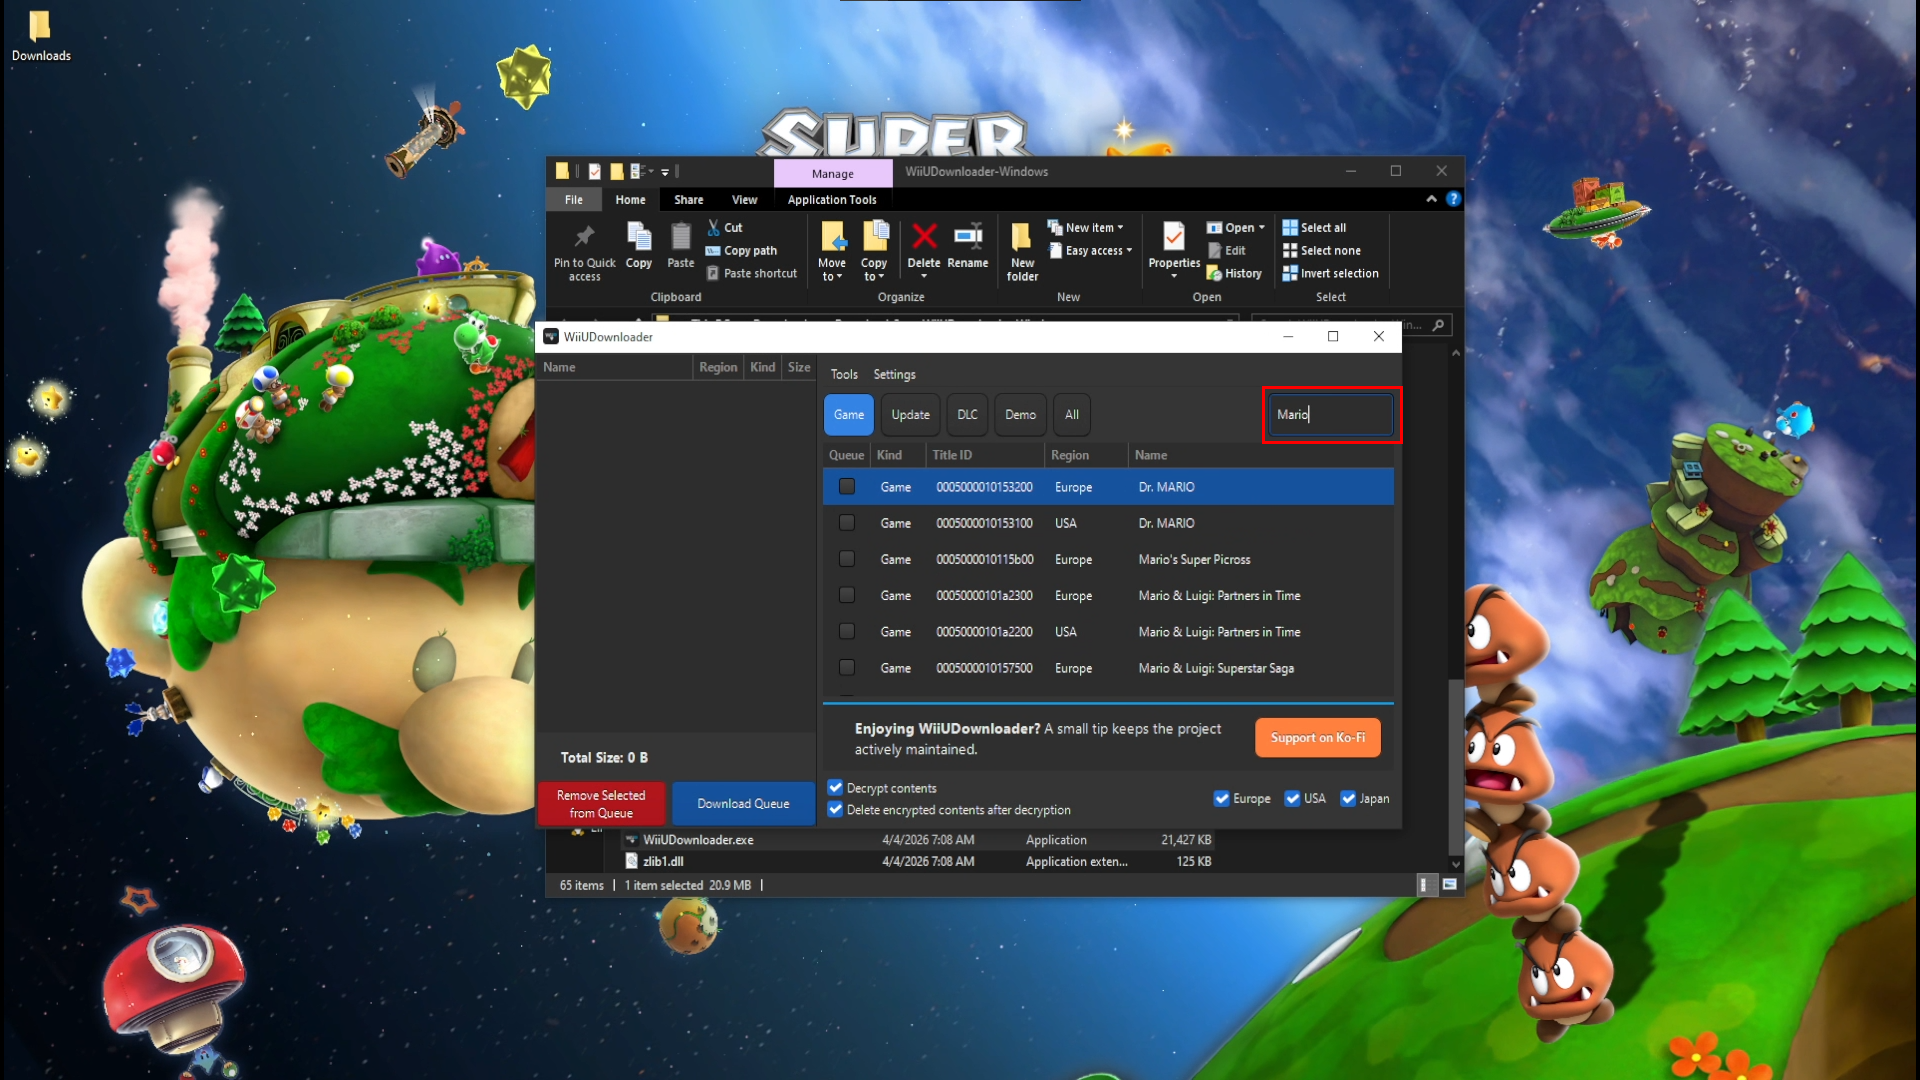Click inside the Mario search field
This screenshot has width=1920, height=1080.
tap(1330, 414)
